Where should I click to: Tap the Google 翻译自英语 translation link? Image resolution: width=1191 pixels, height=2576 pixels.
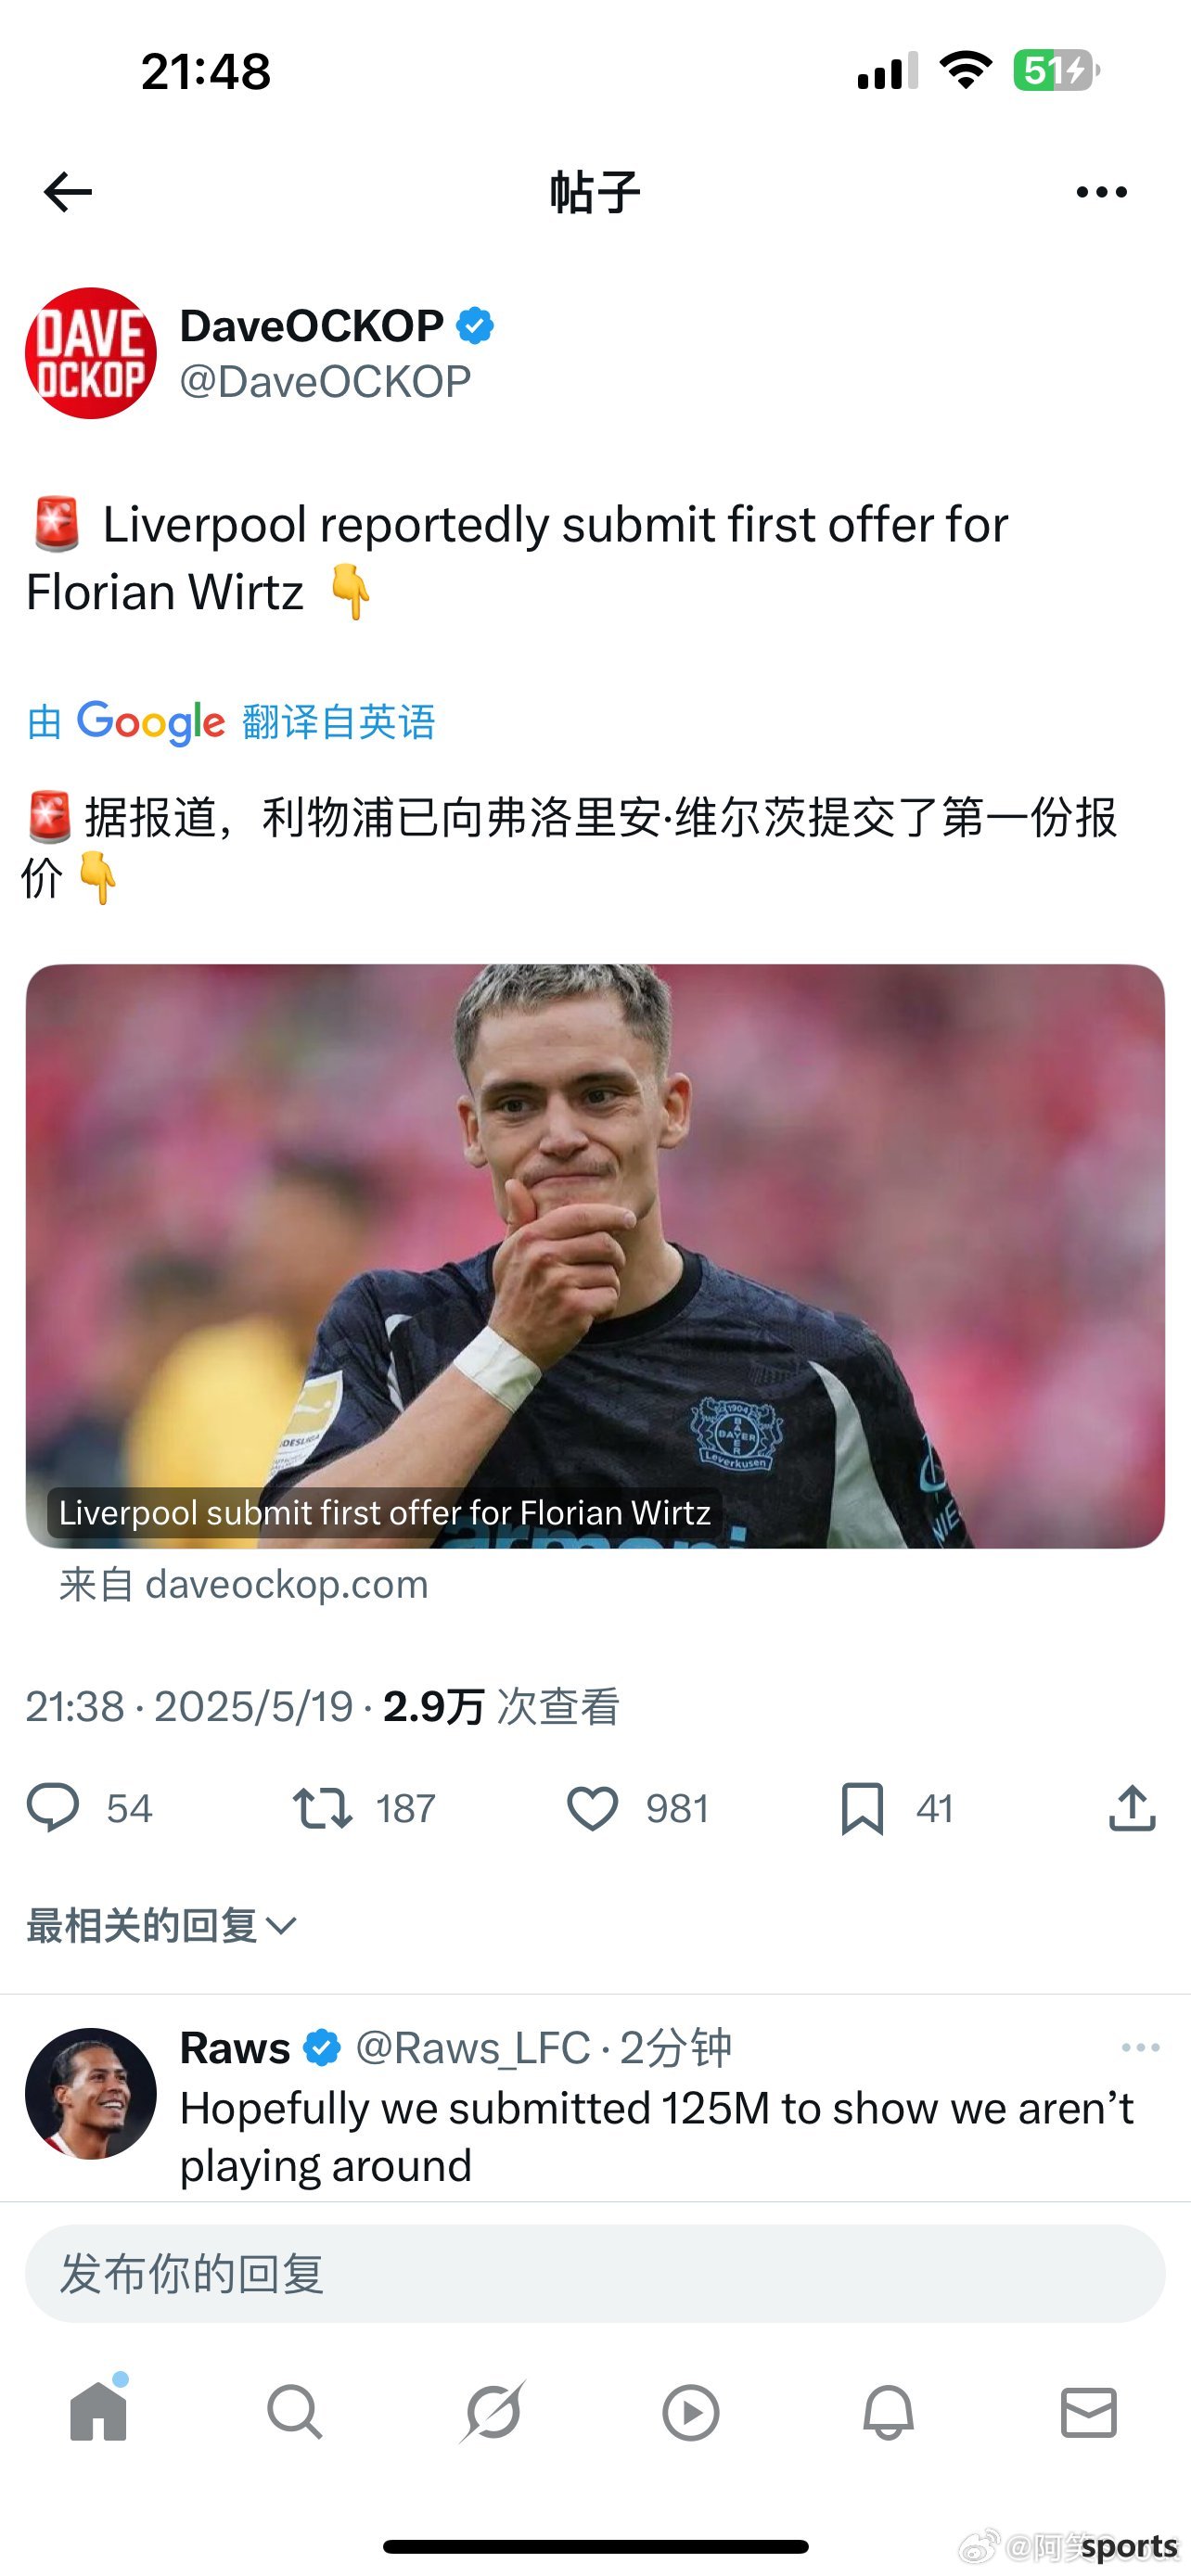click(x=231, y=722)
